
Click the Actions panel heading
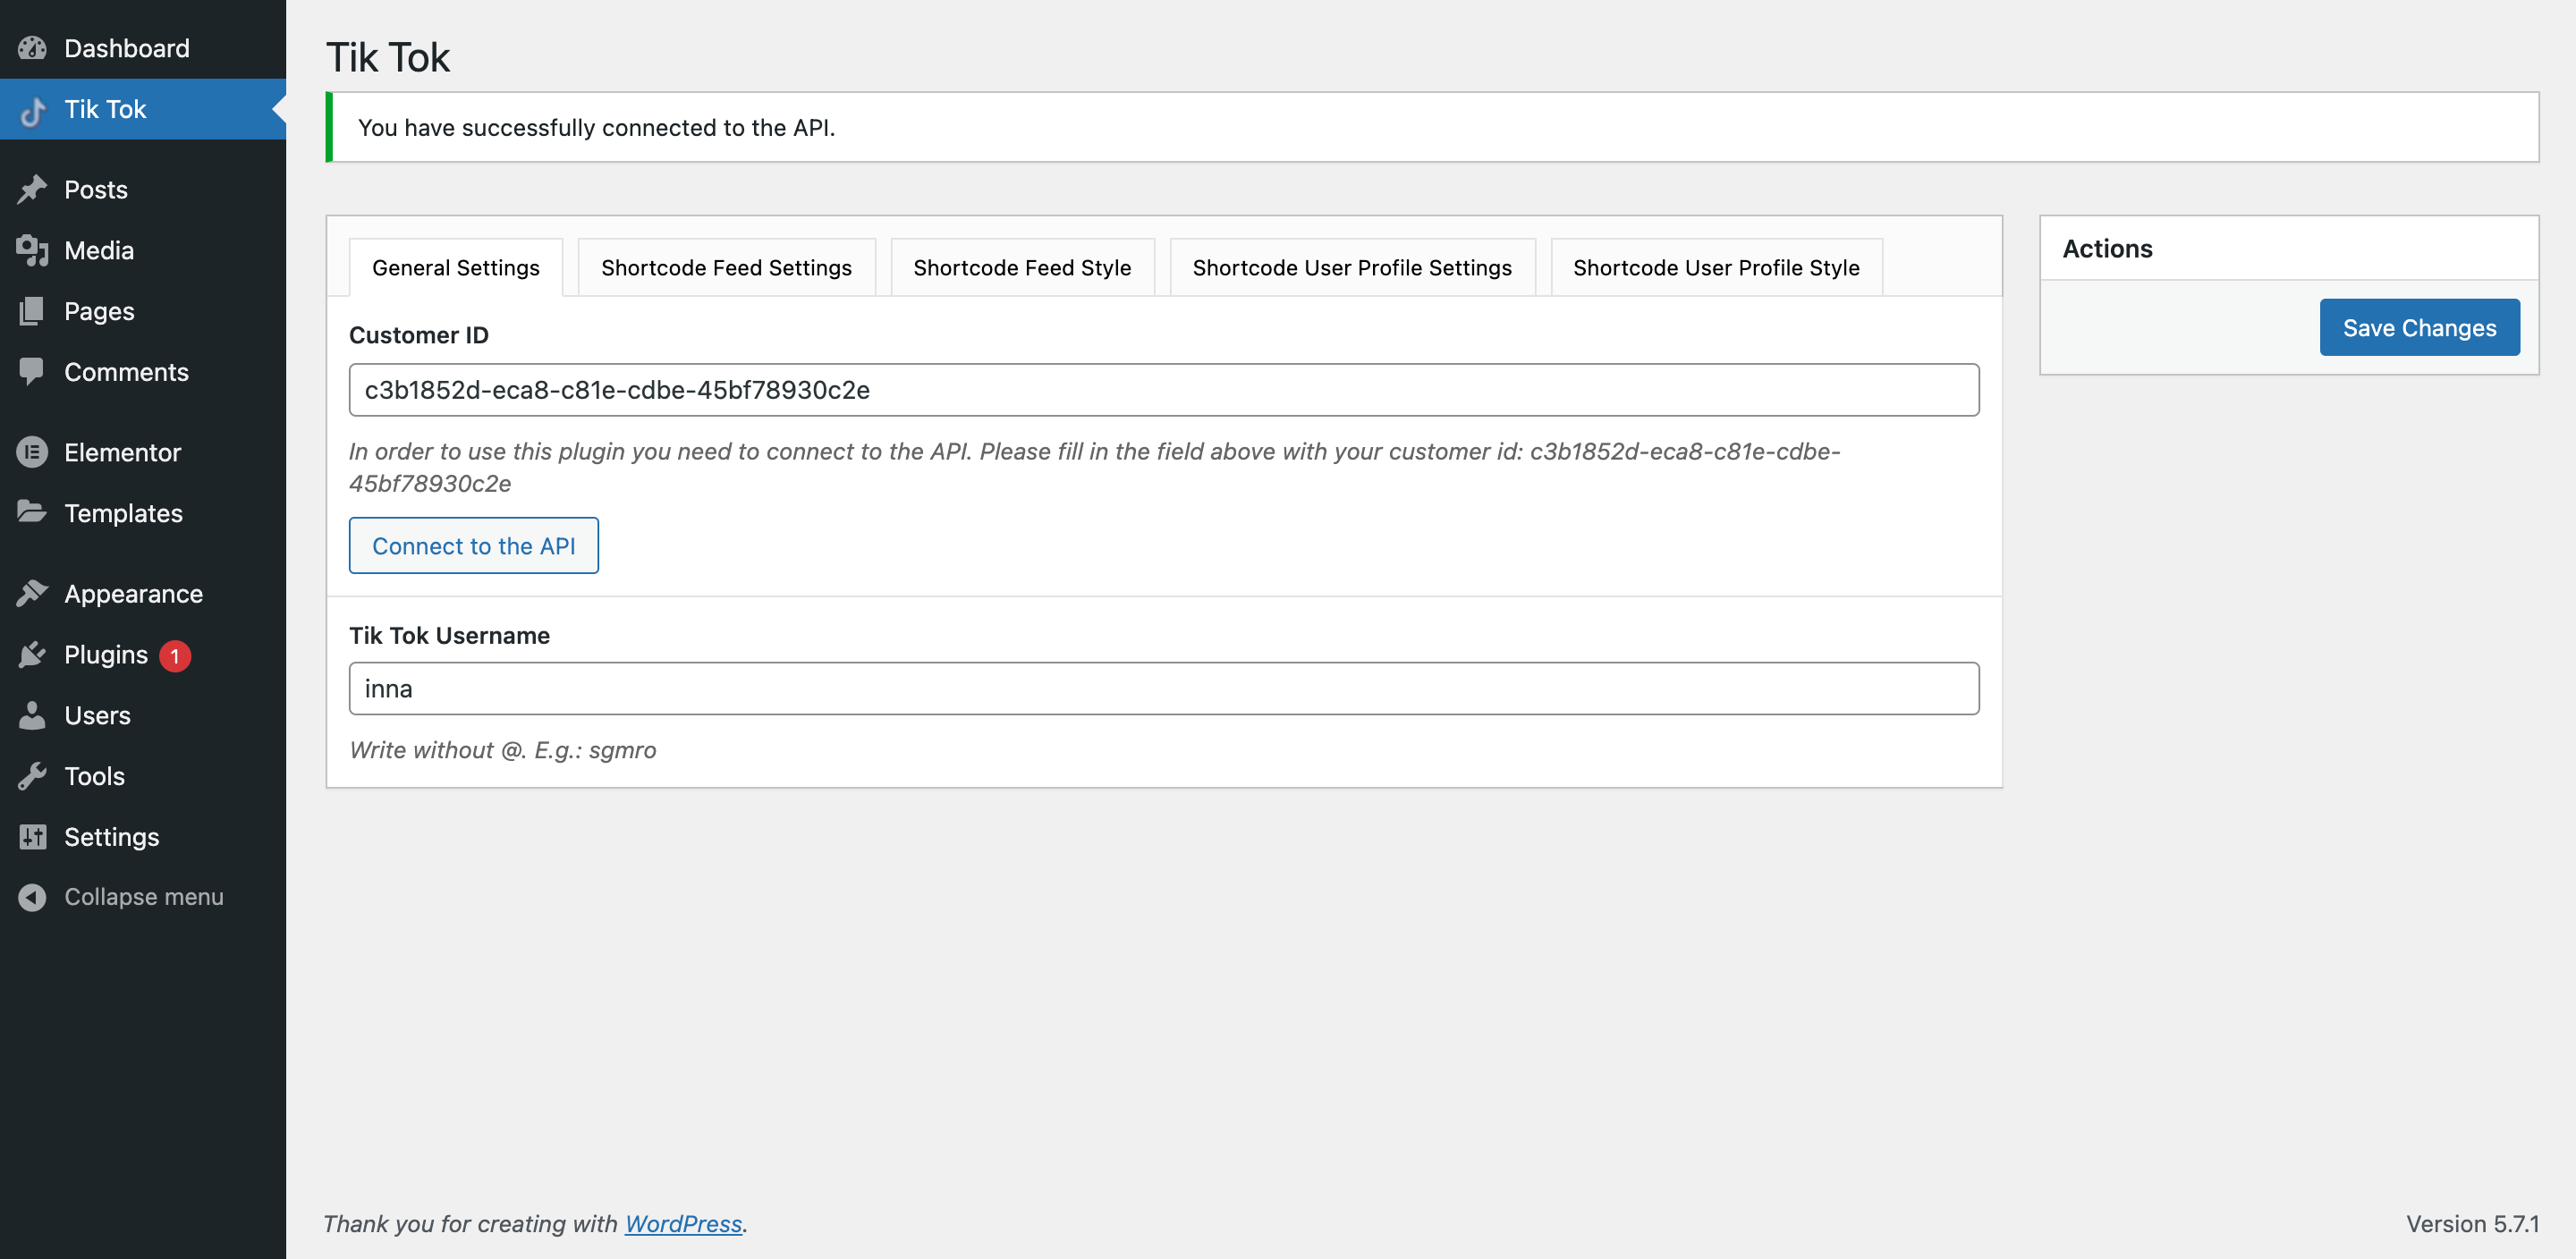(2108, 248)
